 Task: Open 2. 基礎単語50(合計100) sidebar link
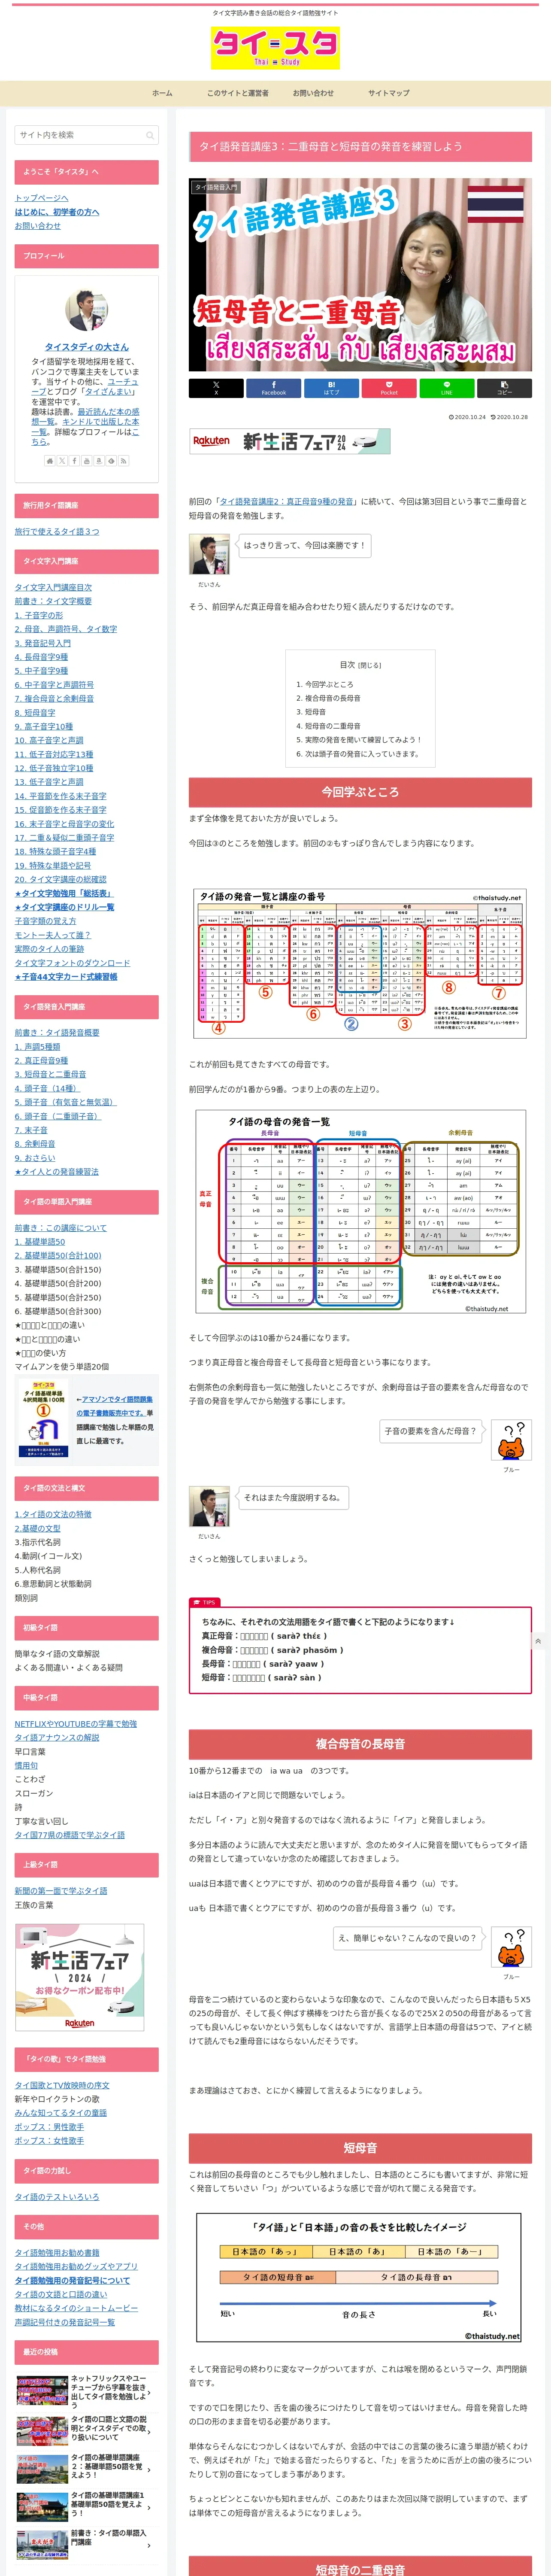click(58, 1256)
